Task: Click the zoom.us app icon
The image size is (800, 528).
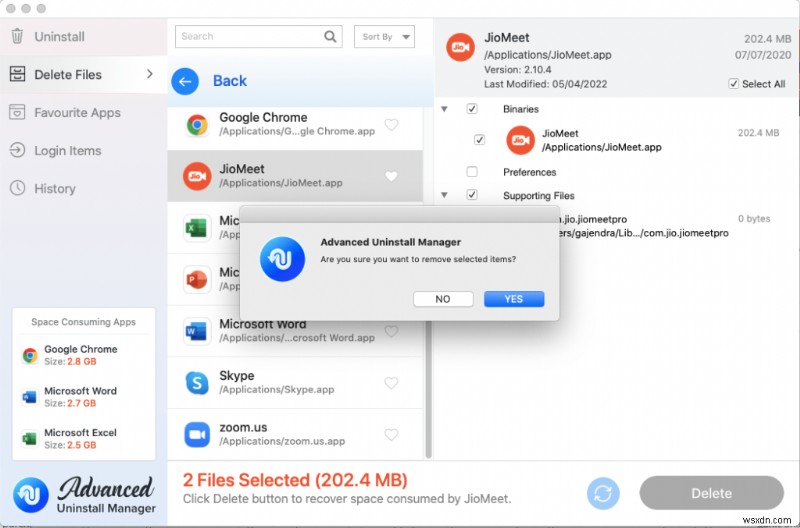Action: click(197, 434)
